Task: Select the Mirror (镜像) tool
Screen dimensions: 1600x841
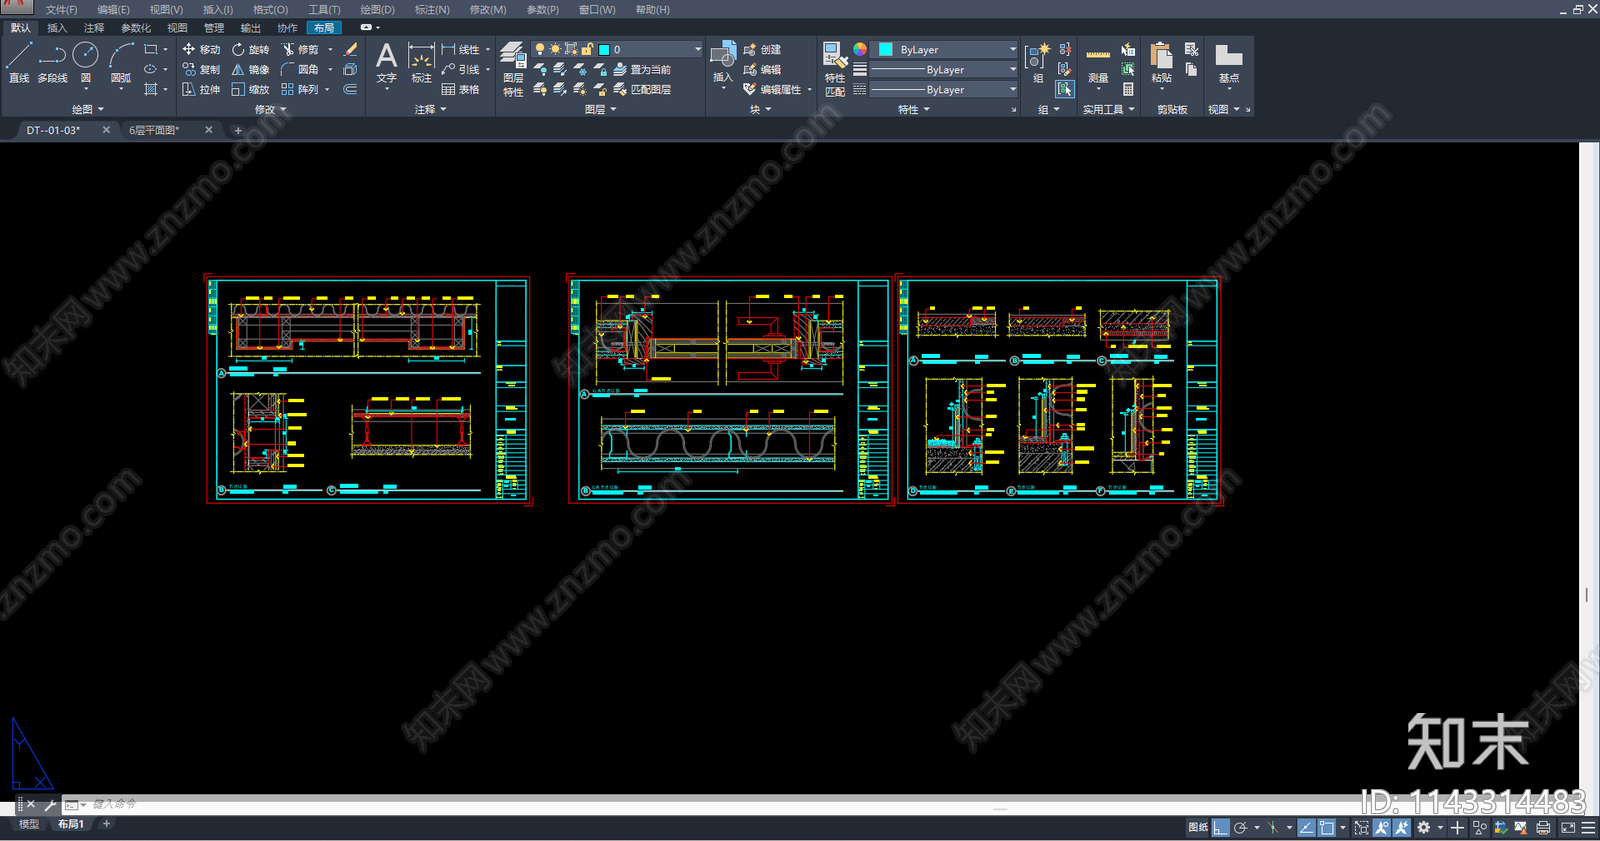Action: point(250,69)
